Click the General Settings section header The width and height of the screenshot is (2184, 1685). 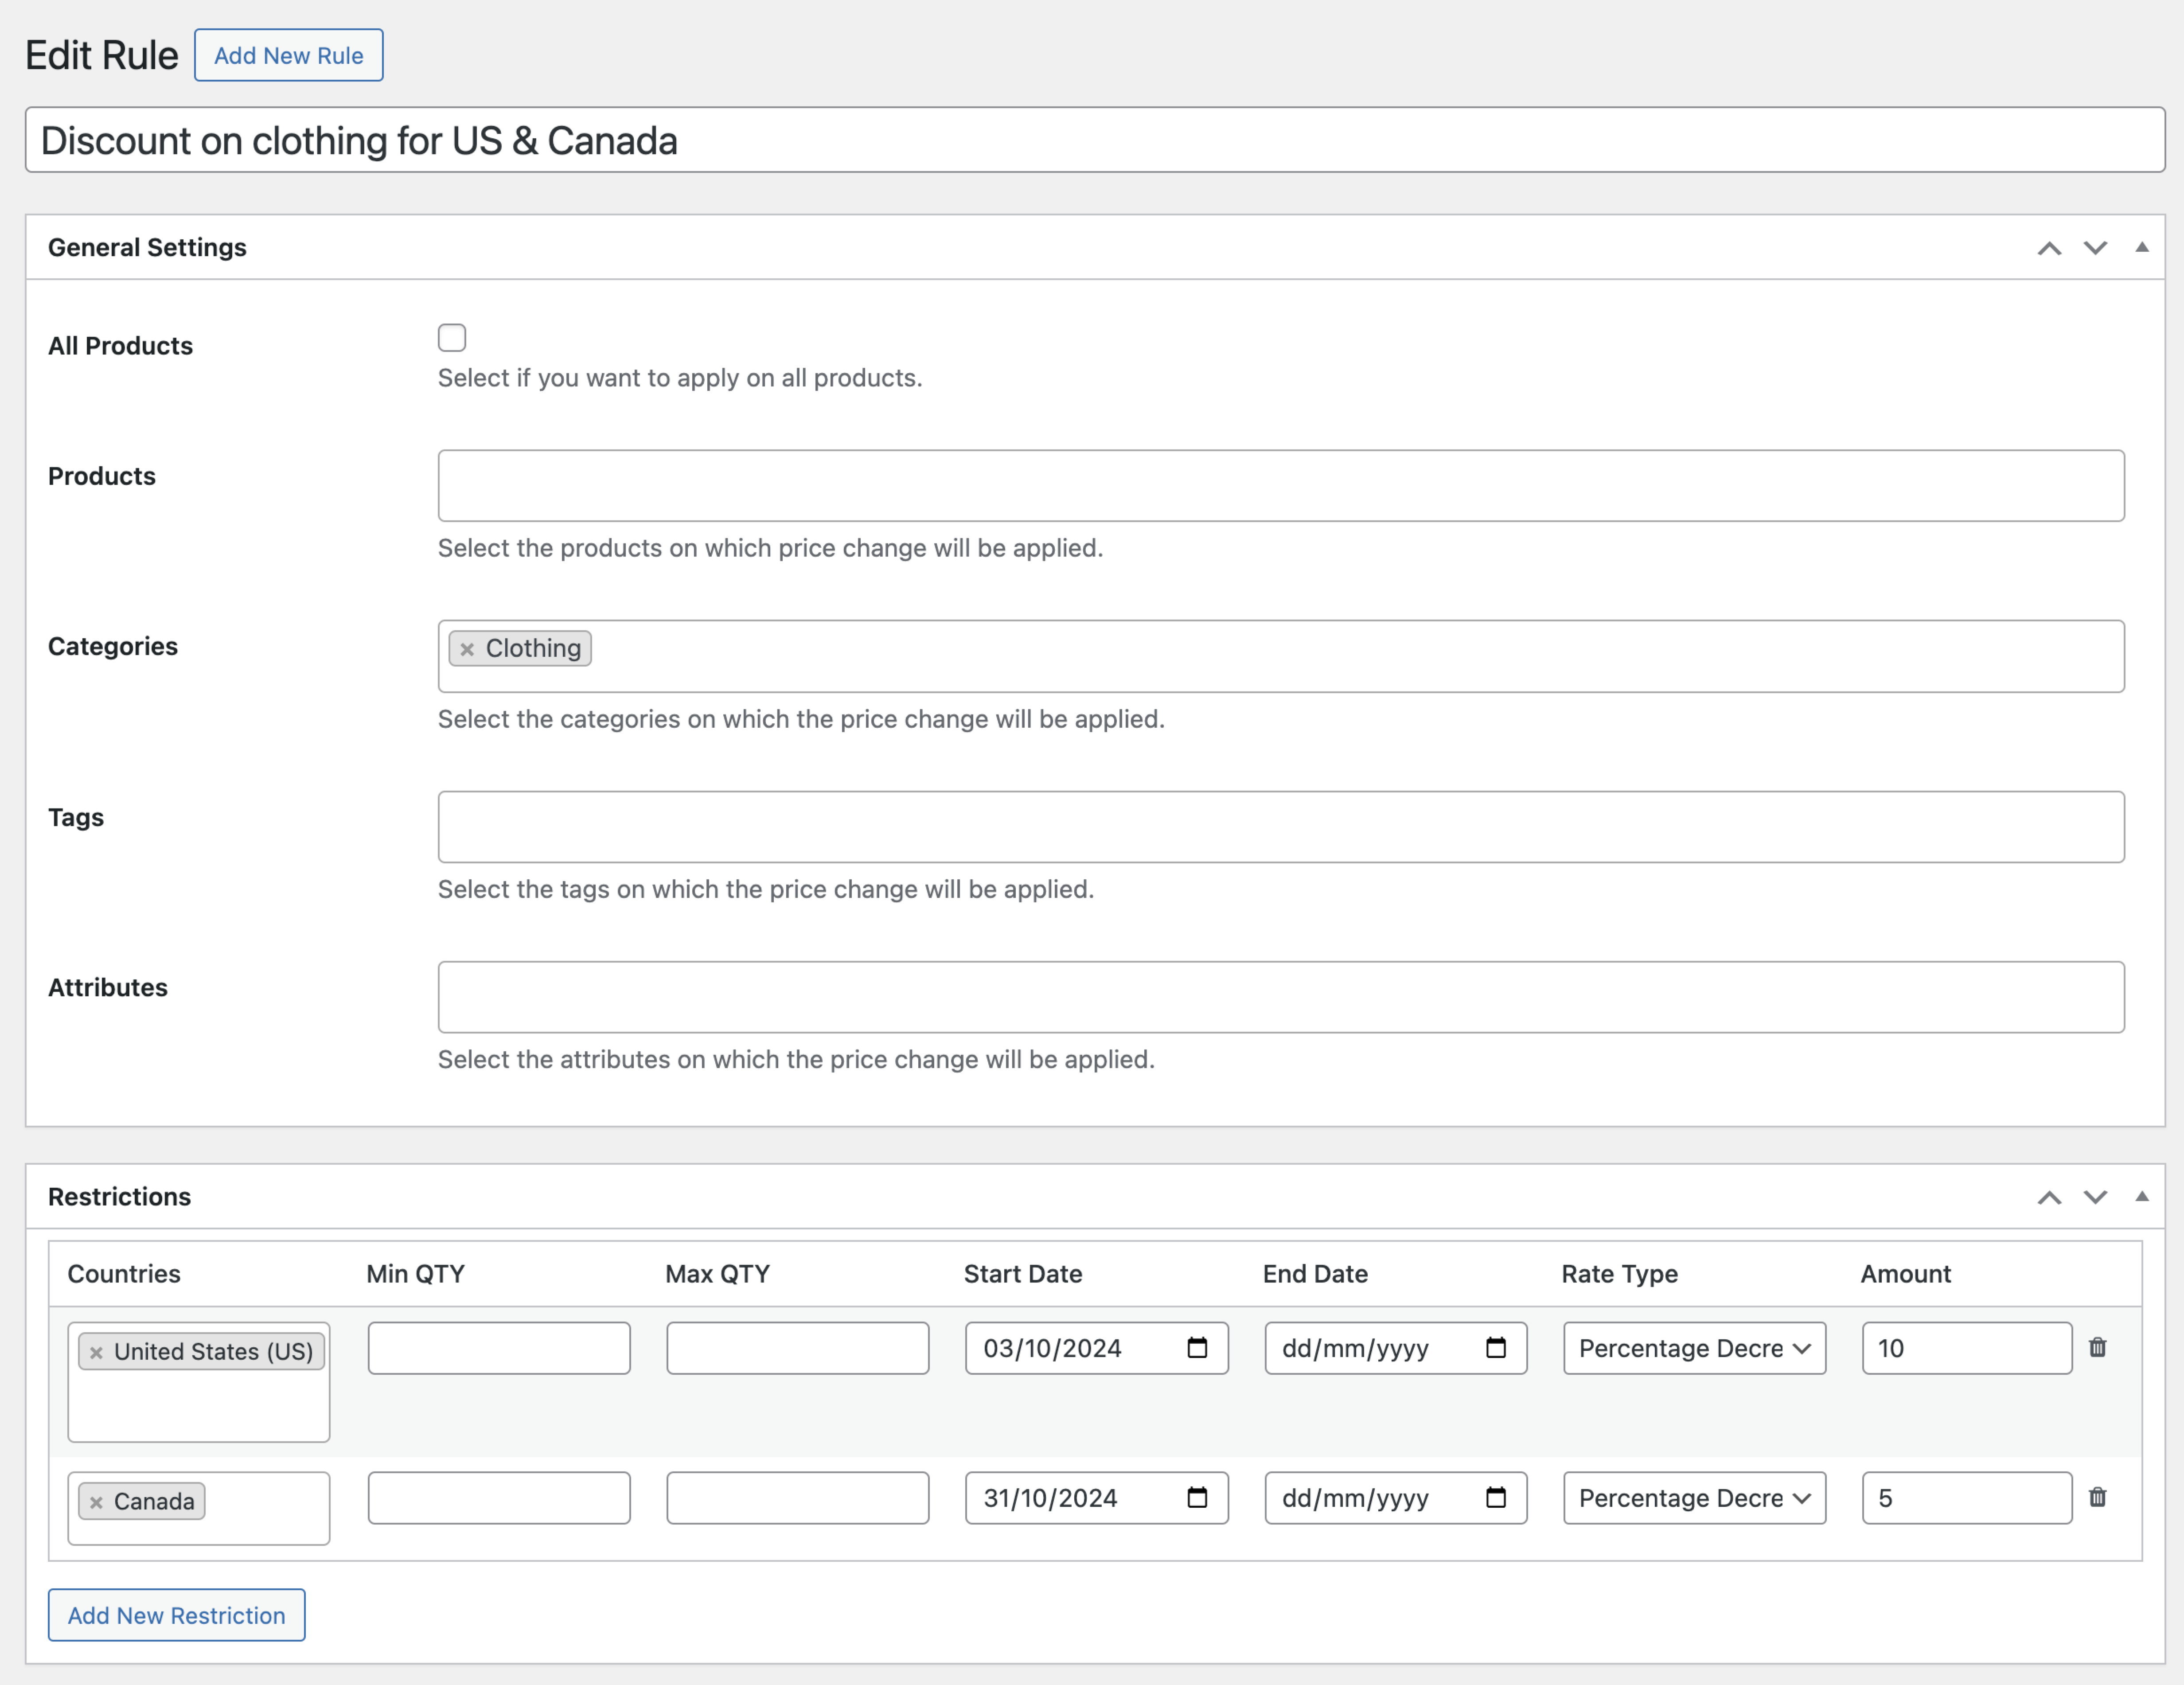(148, 247)
